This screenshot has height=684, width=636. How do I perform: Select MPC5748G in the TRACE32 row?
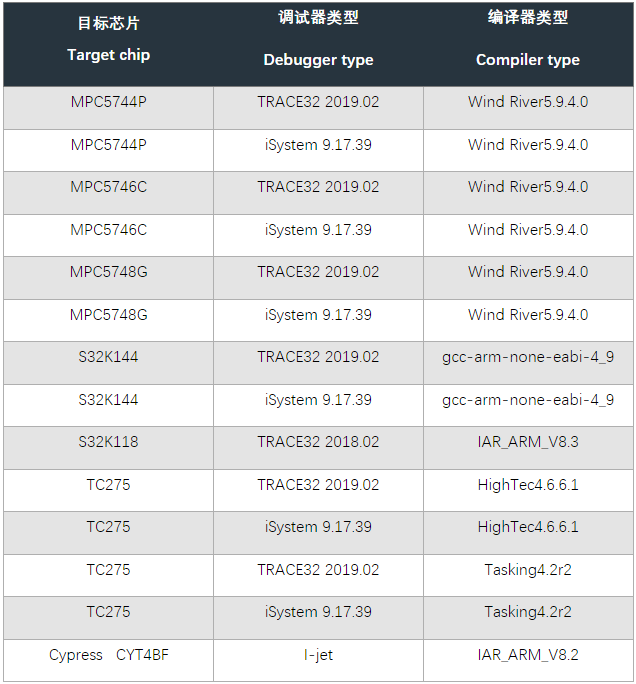click(108, 272)
